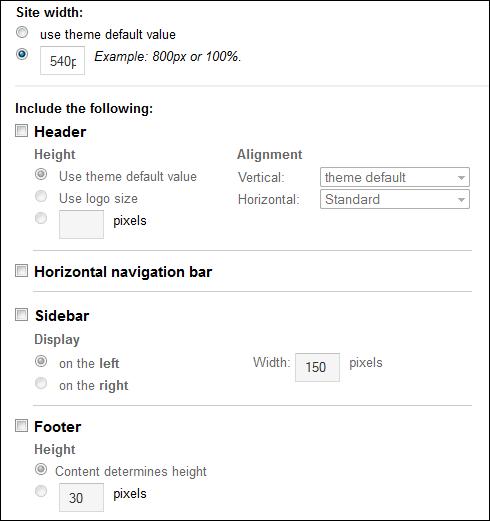Image resolution: width=490 pixels, height=521 pixels.
Task: Select the custom header pixels radio button
Action: (41, 218)
